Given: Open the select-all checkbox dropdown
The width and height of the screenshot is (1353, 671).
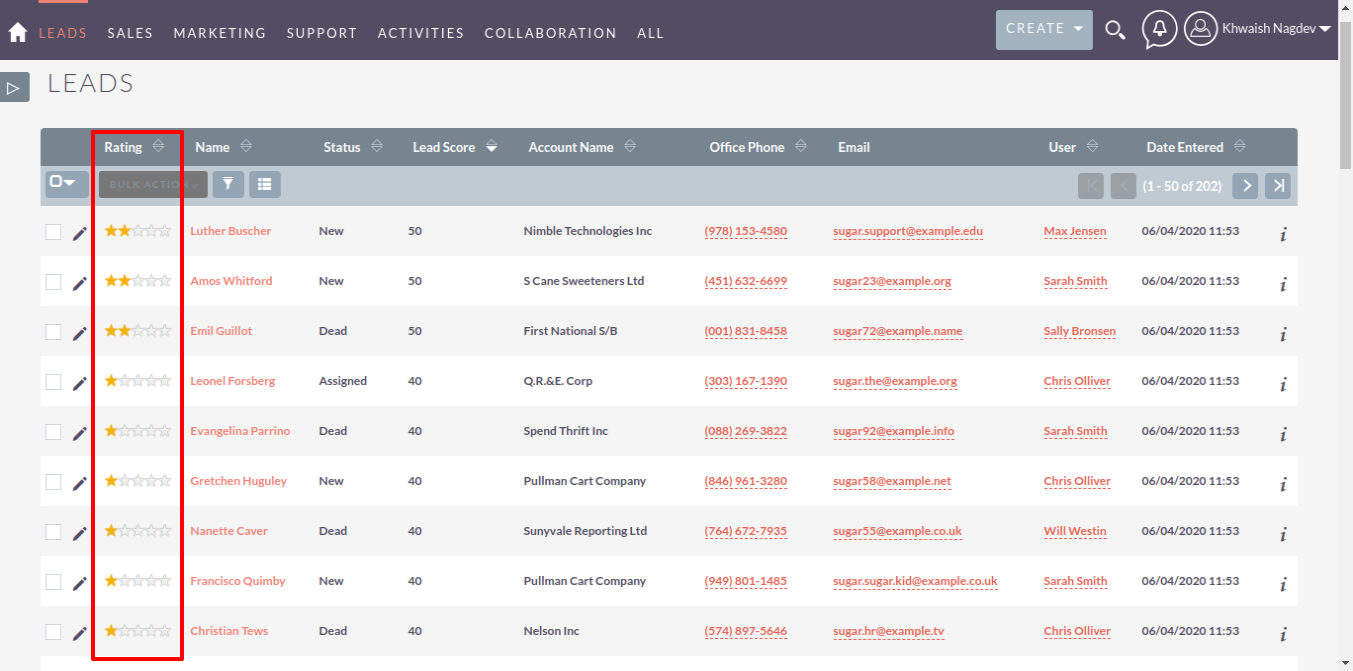Looking at the screenshot, I should 65,184.
